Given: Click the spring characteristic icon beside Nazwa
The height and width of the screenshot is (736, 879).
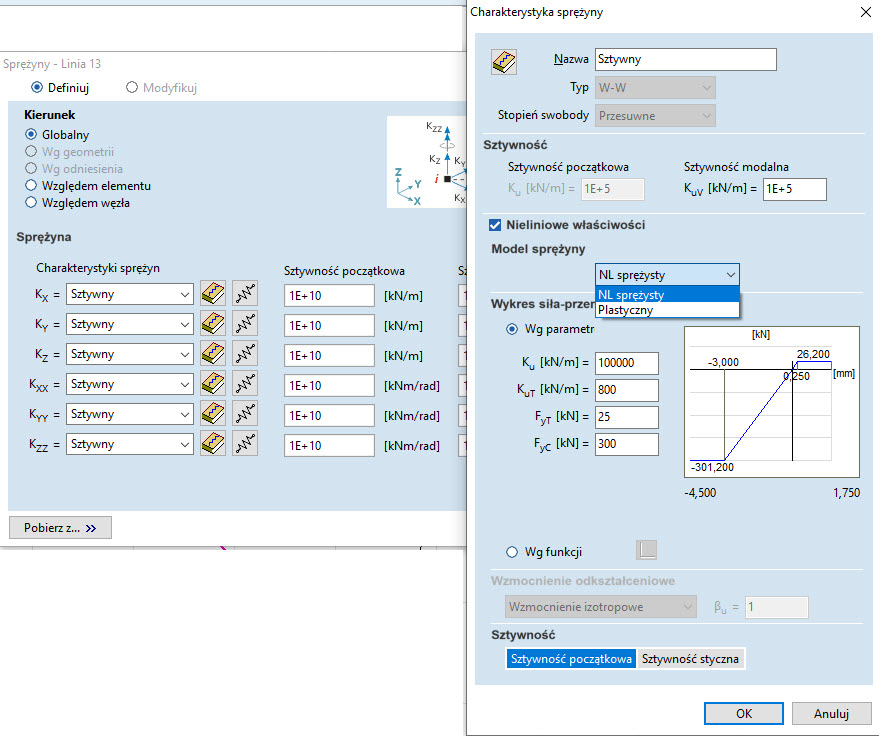Looking at the screenshot, I should [x=503, y=61].
